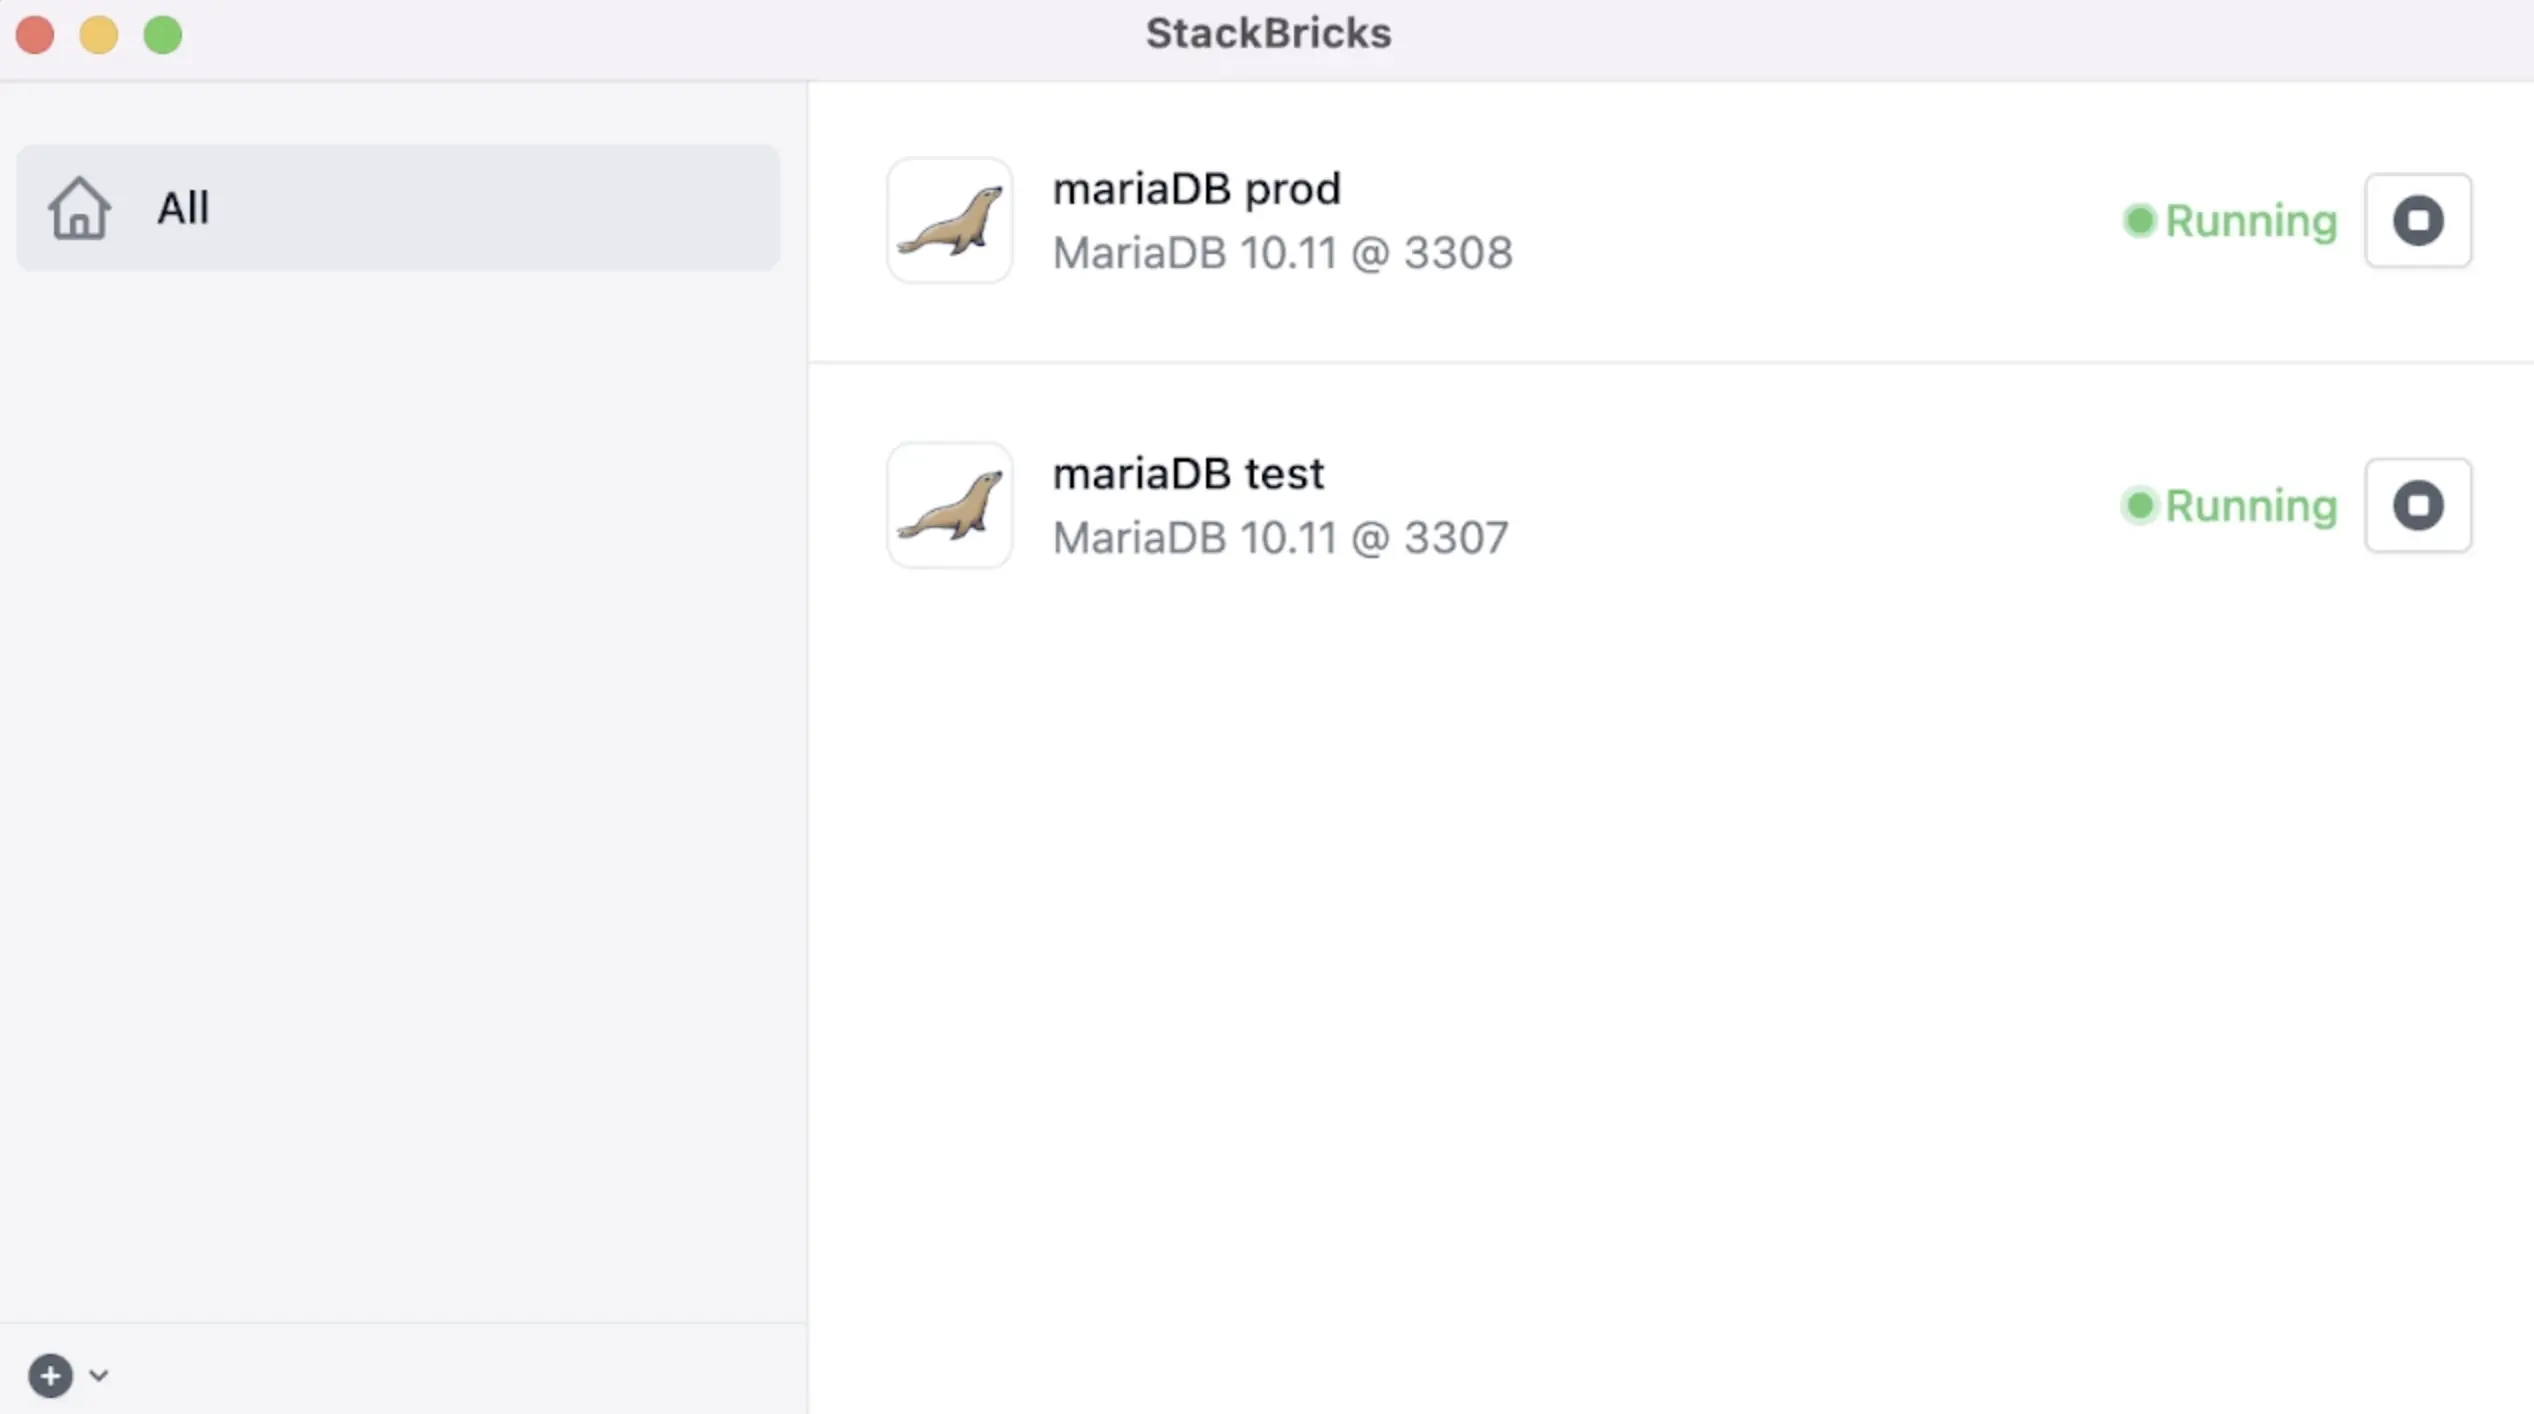
Task: Open the mariaDB prod title
Action: (1196, 189)
